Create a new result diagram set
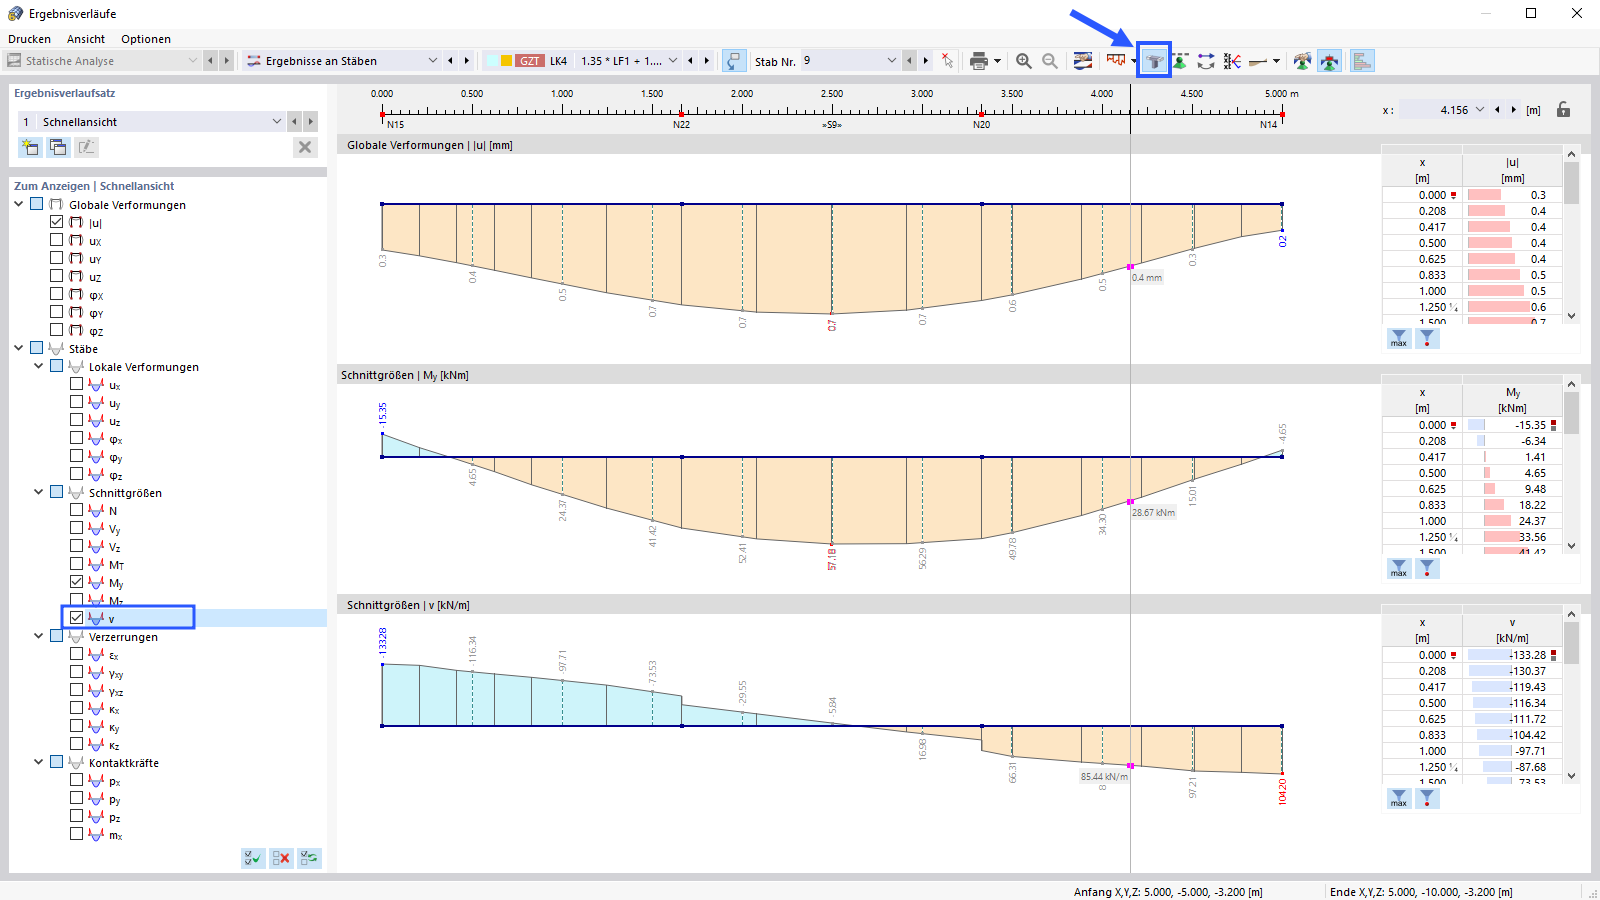 [x=30, y=147]
